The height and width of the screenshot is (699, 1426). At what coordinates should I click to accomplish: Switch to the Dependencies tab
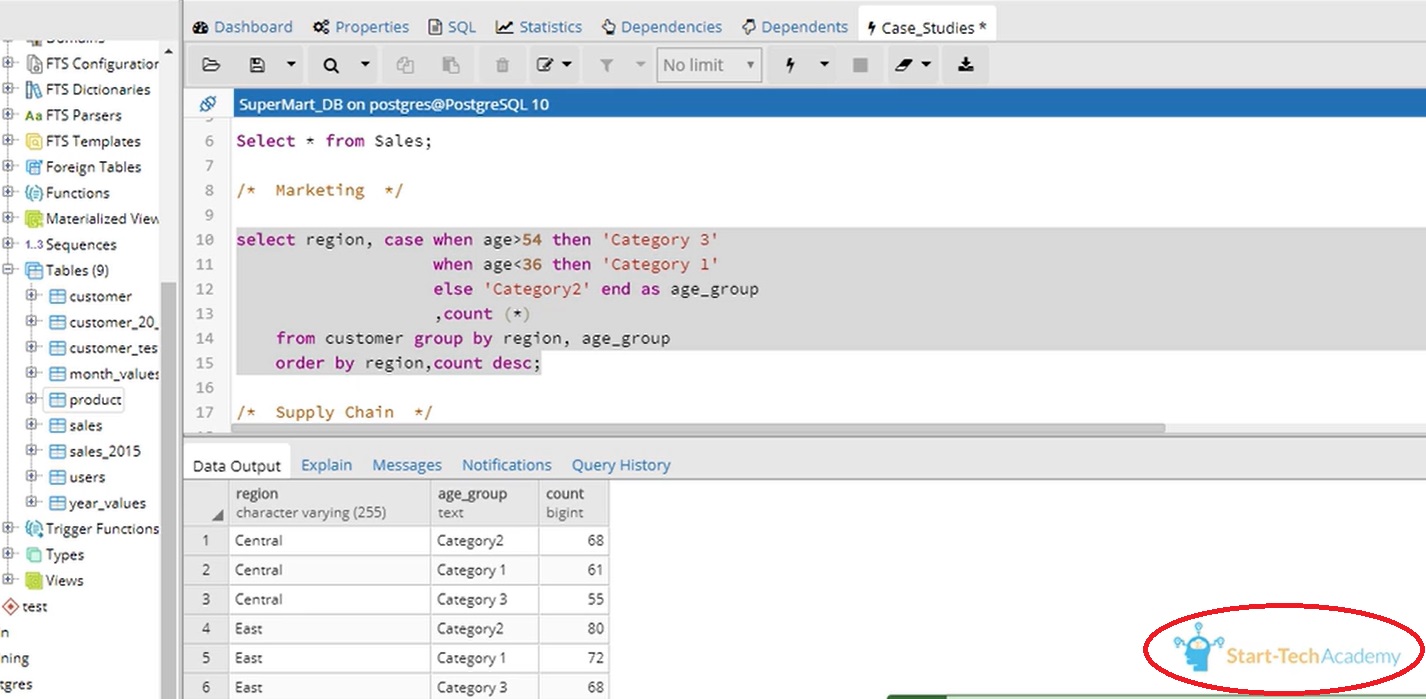tap(662, 27)
